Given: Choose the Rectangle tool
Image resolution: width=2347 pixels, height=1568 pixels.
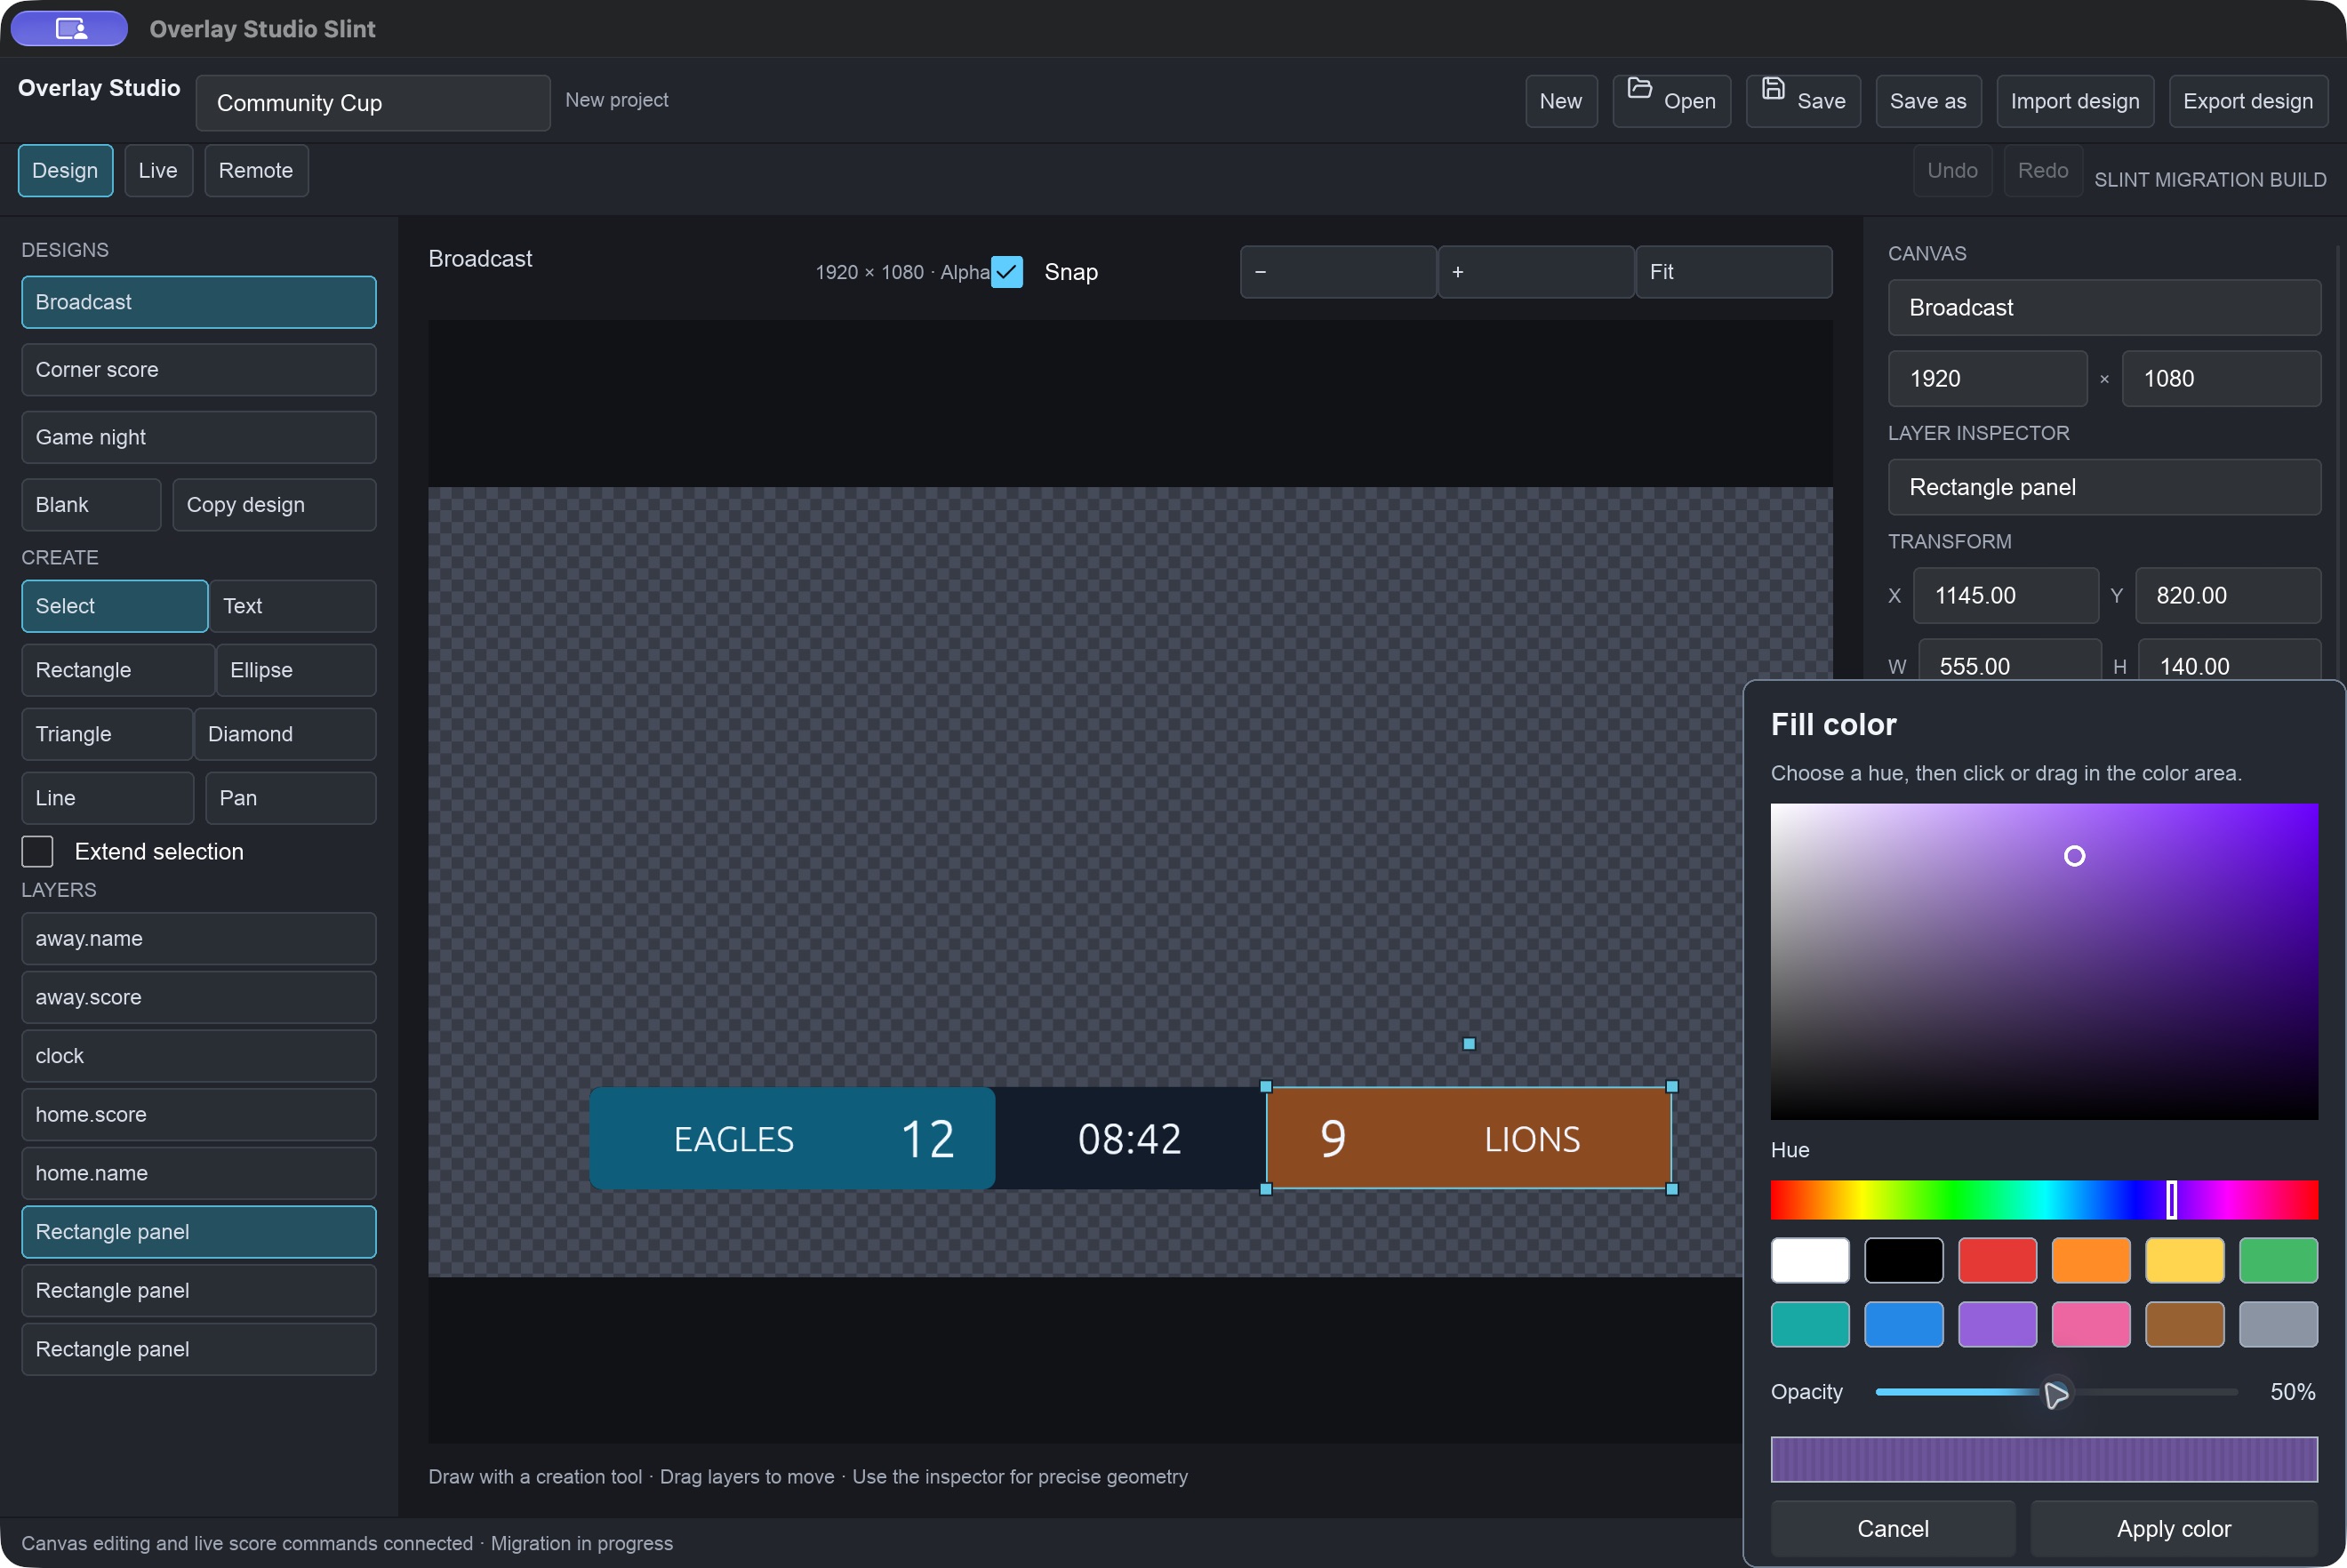Looking at the screenshot, I should (x=118, y=670).
